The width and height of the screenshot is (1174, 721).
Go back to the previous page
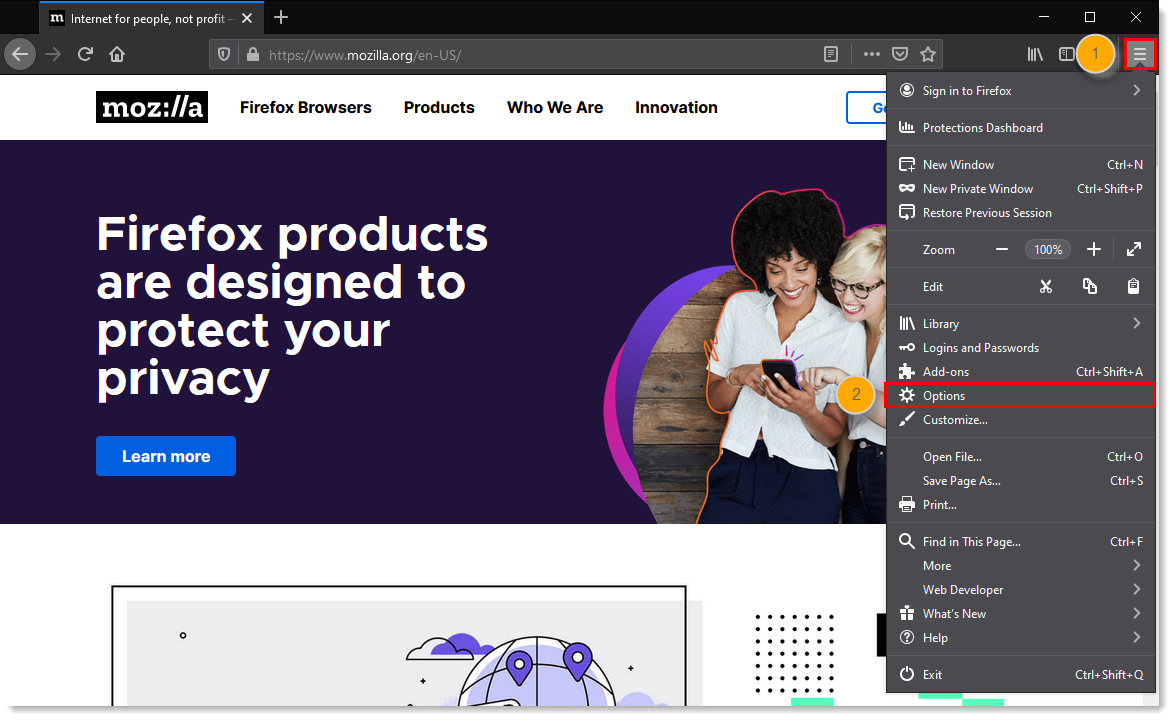pos(20,54)
